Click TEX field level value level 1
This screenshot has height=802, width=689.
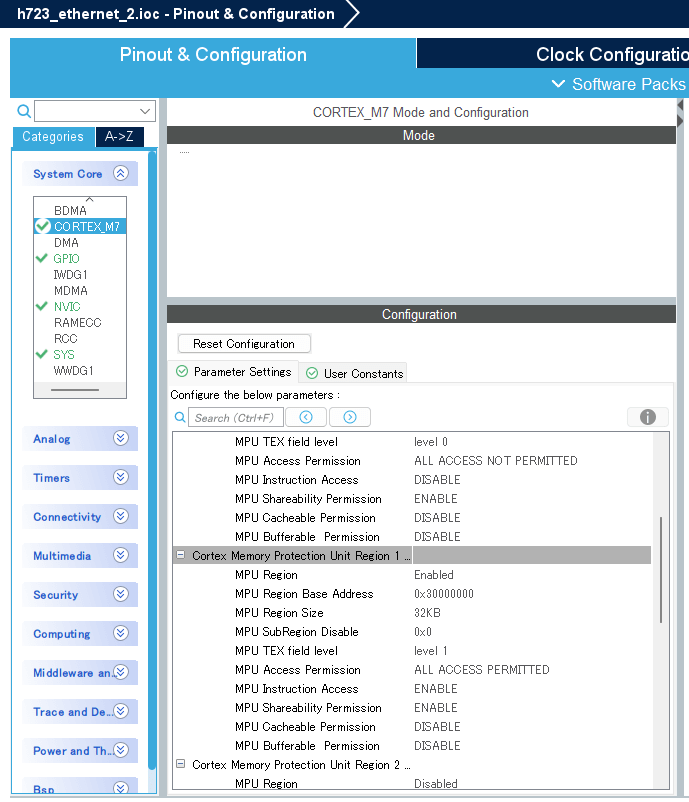[431, 651]
